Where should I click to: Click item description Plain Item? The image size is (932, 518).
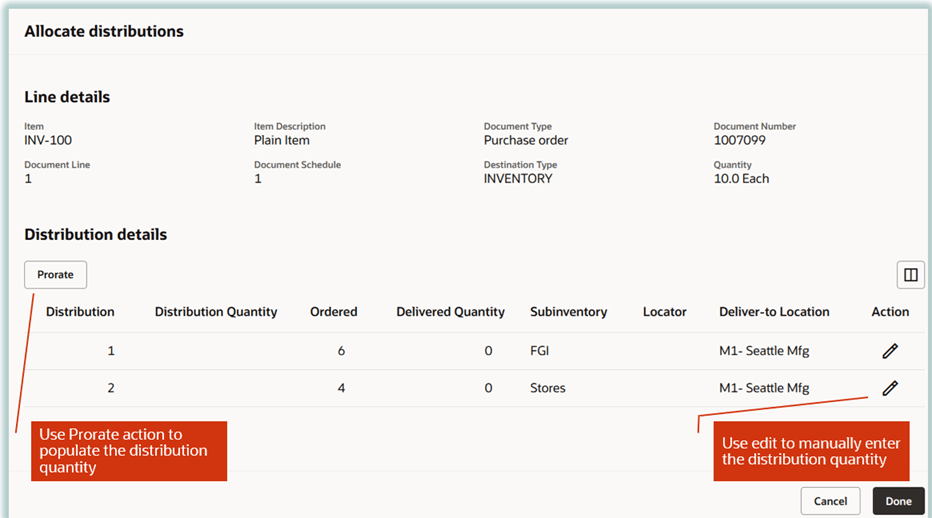282,140
